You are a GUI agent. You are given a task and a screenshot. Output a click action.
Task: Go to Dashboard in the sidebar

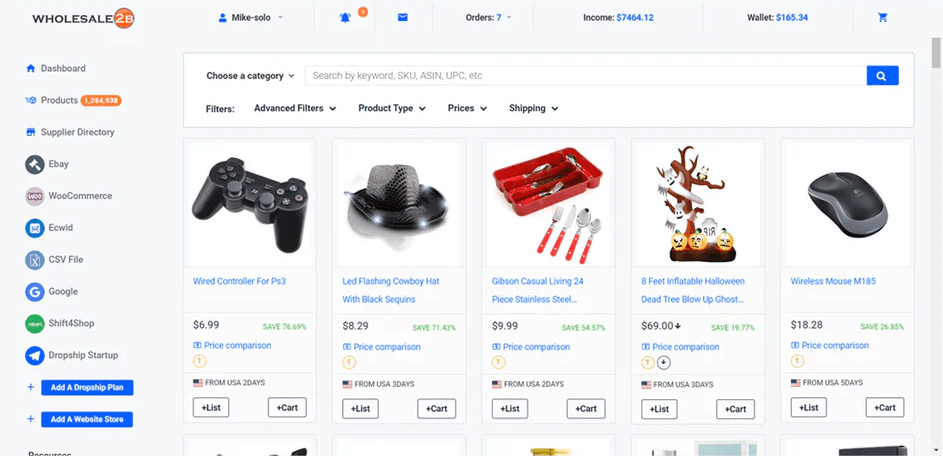pyautogui.click(x=62, y=69)
